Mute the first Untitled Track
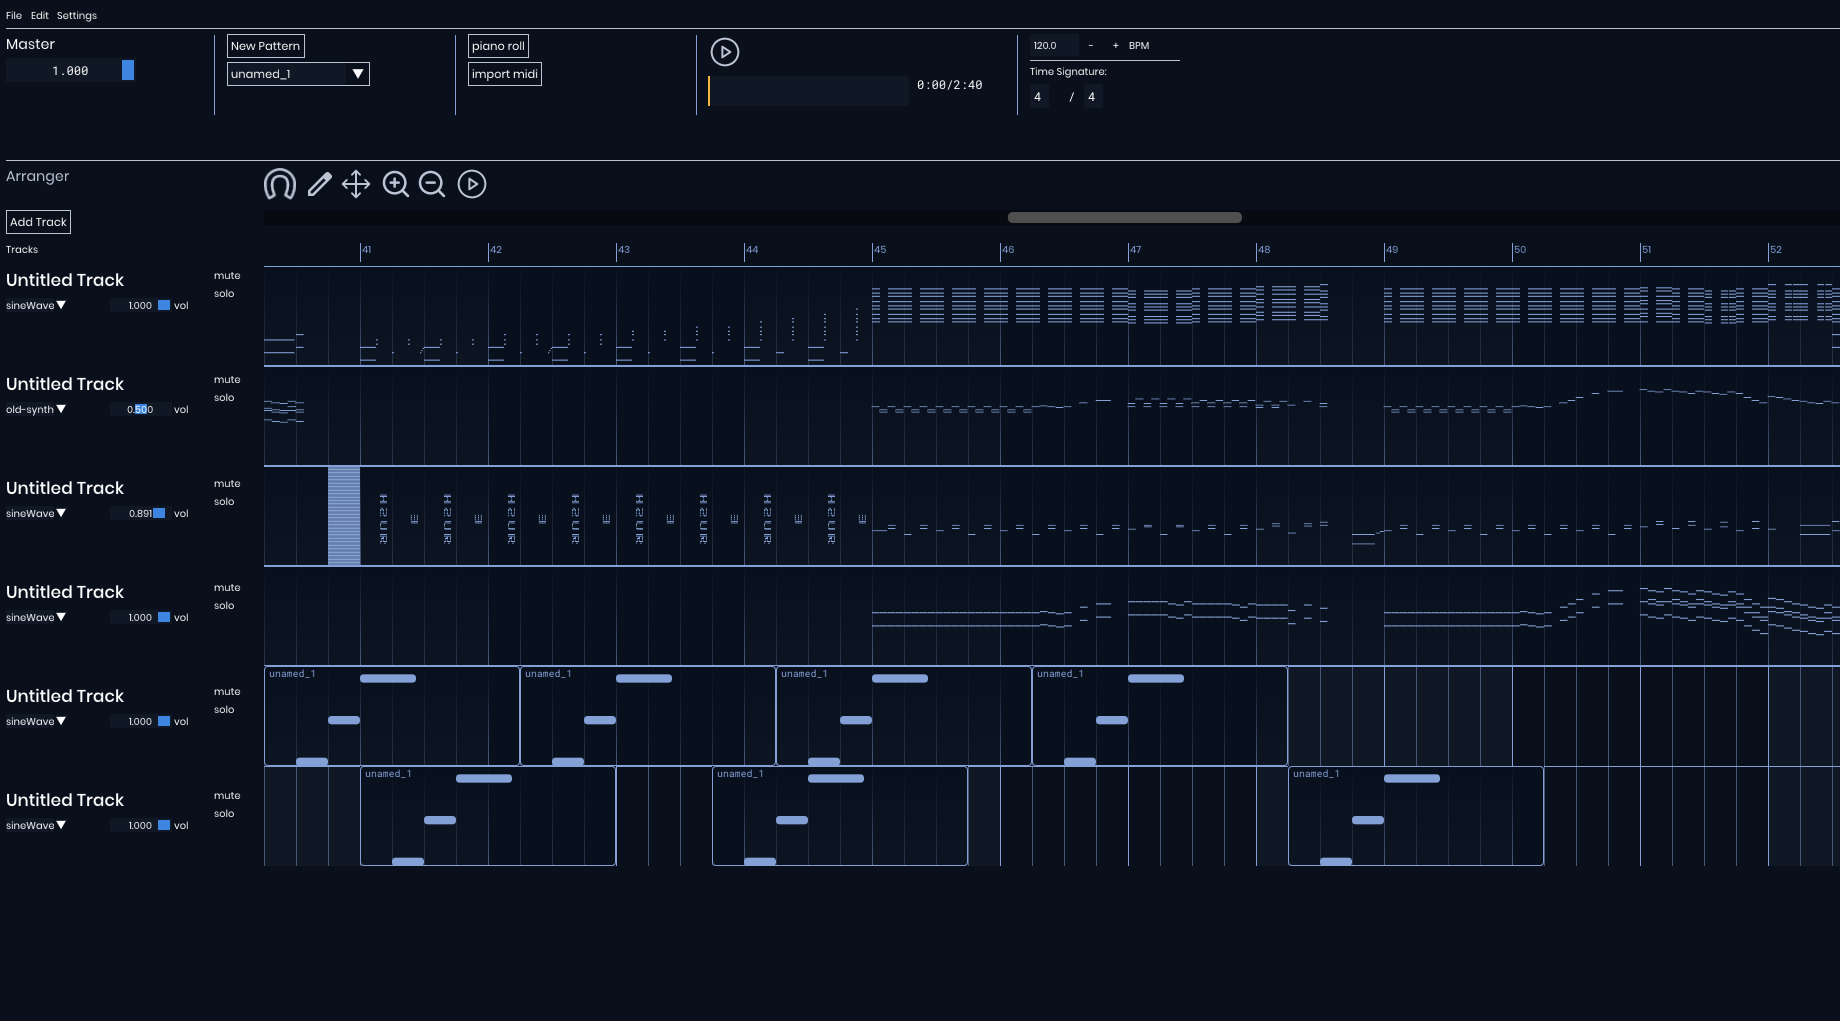The image size is (1840, 1021). click(226, 275)
